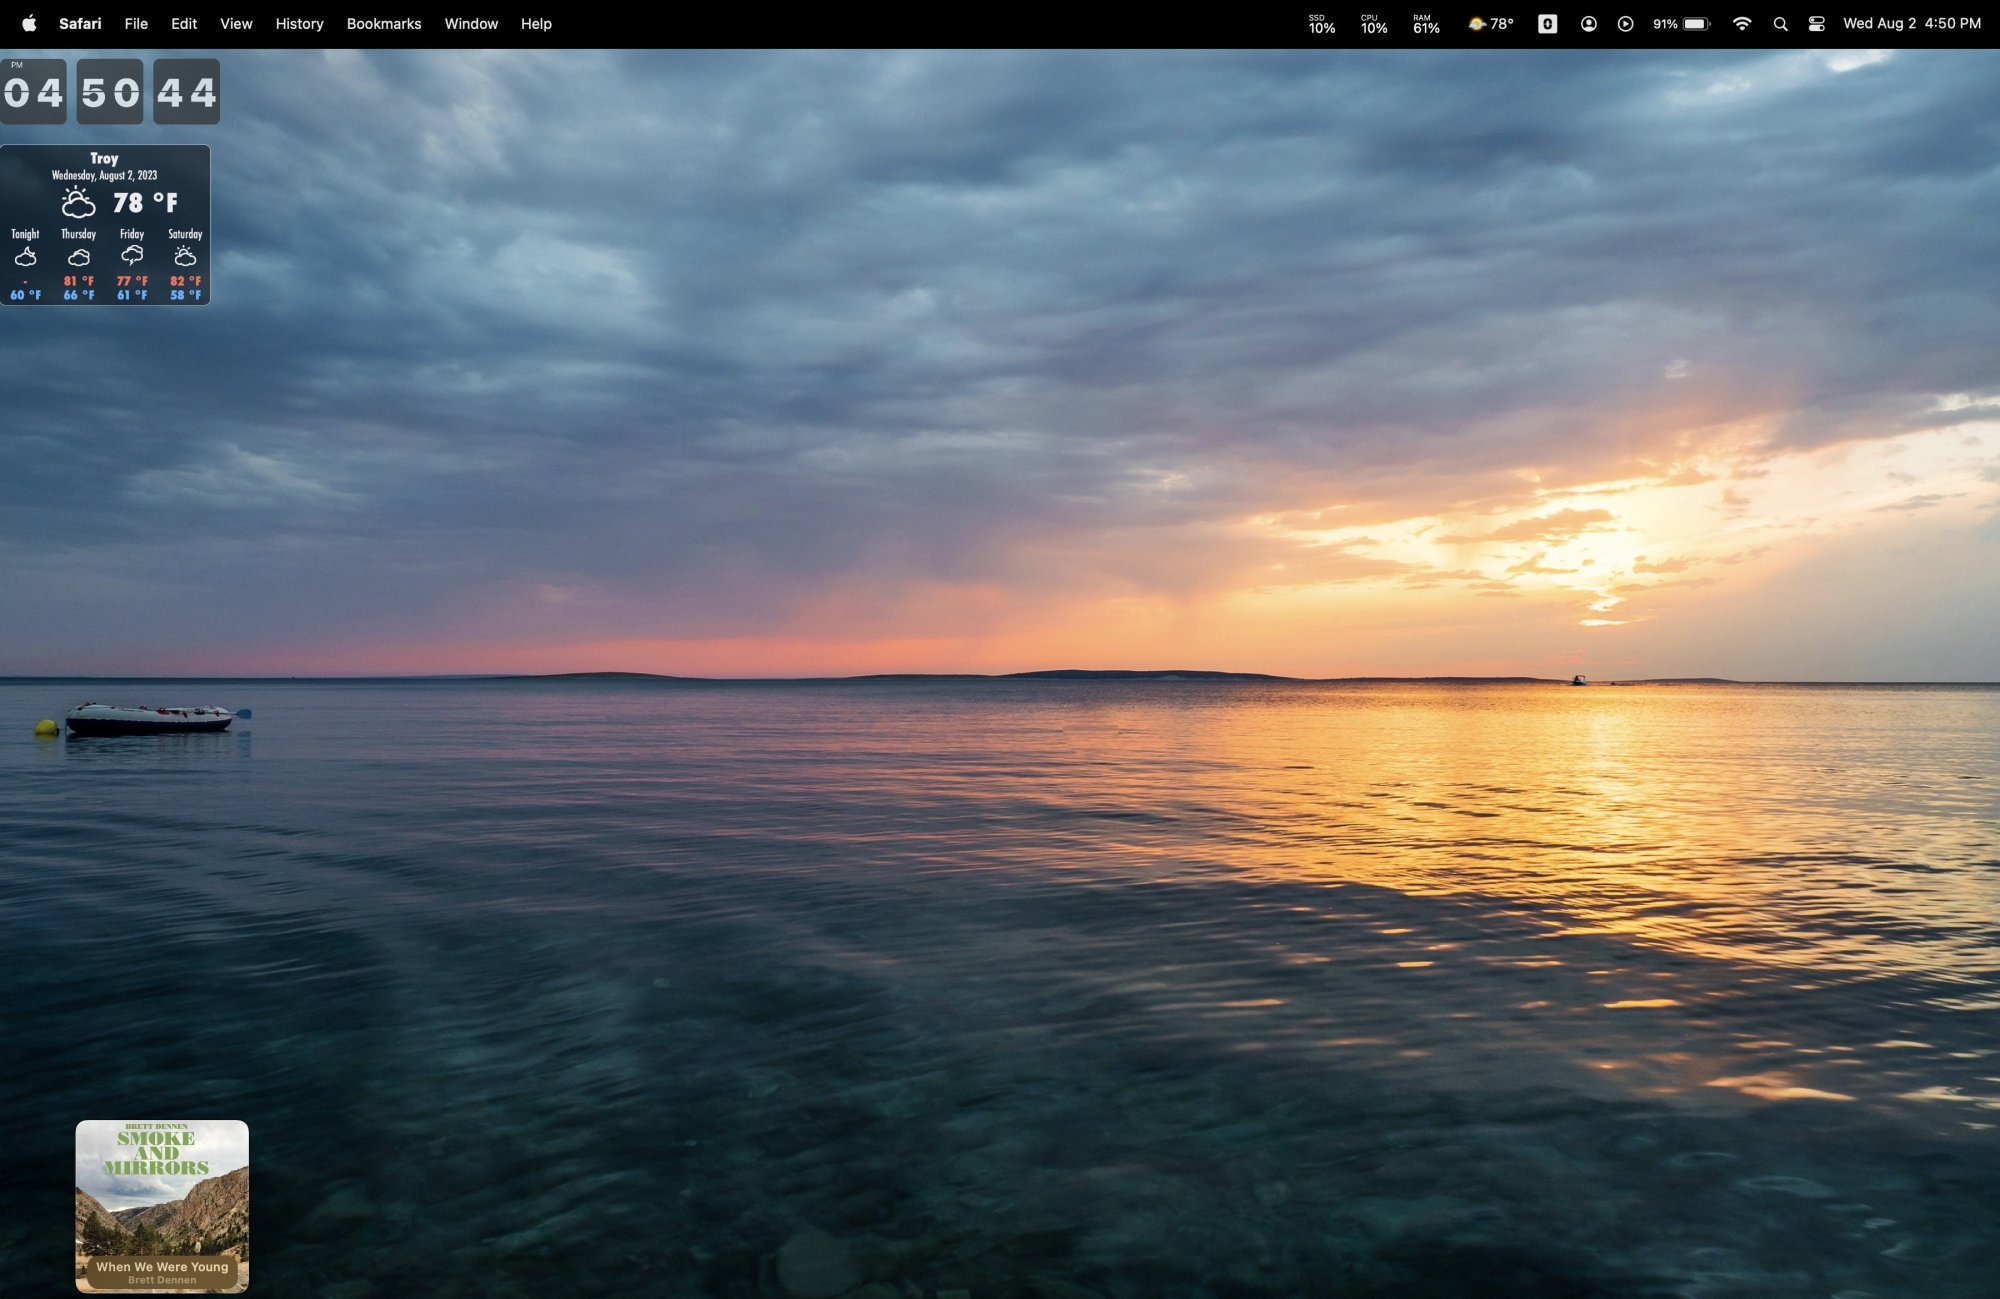Open the Apple menu
2000x1299 pixels.
point(29,23)
